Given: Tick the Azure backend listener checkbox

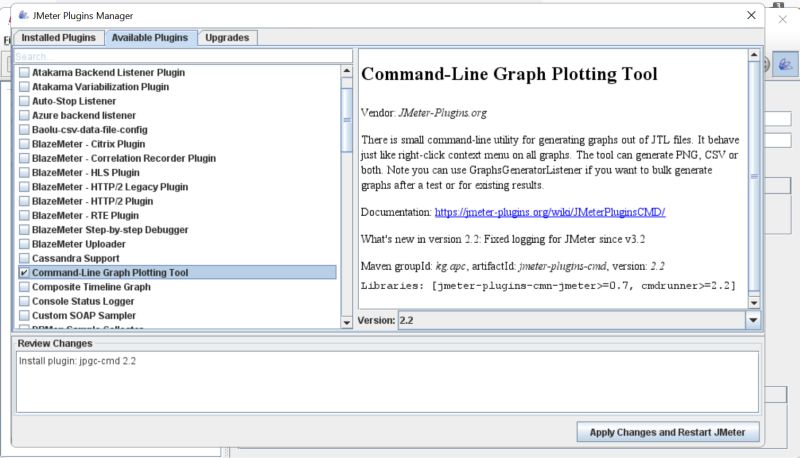Looking at the screenshot, I should (24, 115).
